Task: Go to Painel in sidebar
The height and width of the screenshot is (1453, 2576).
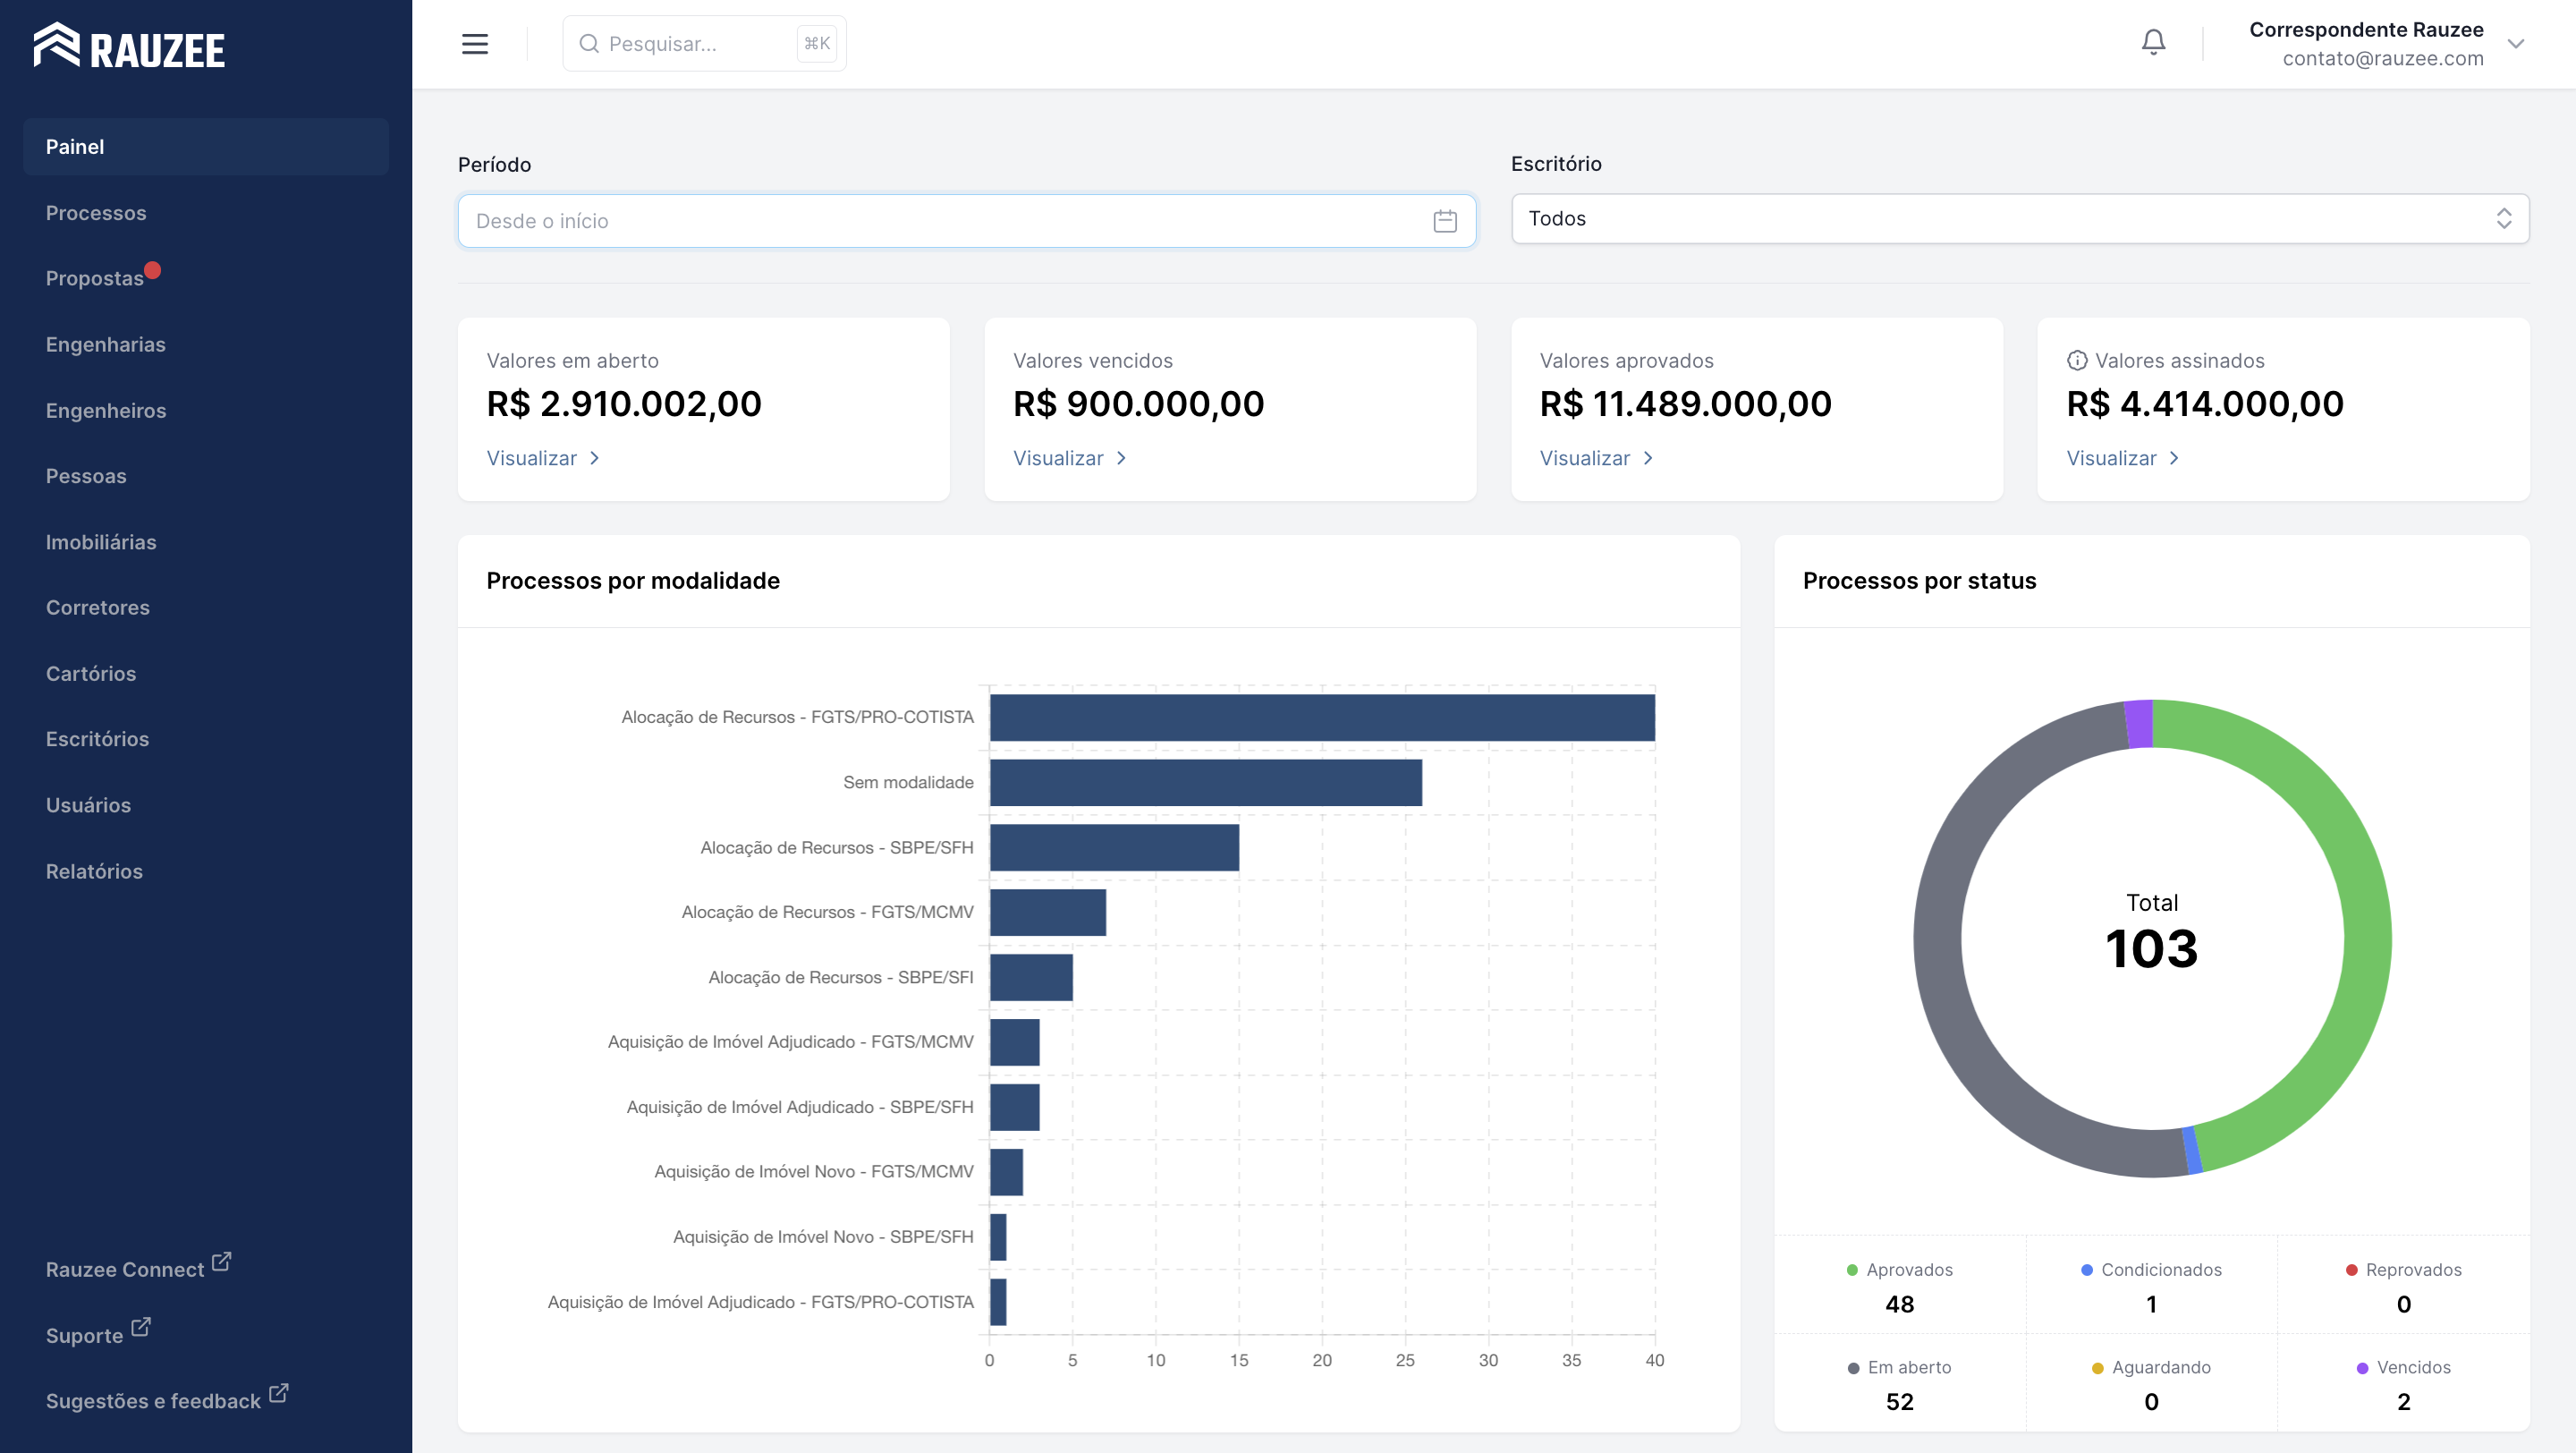Action: (206, 147)
